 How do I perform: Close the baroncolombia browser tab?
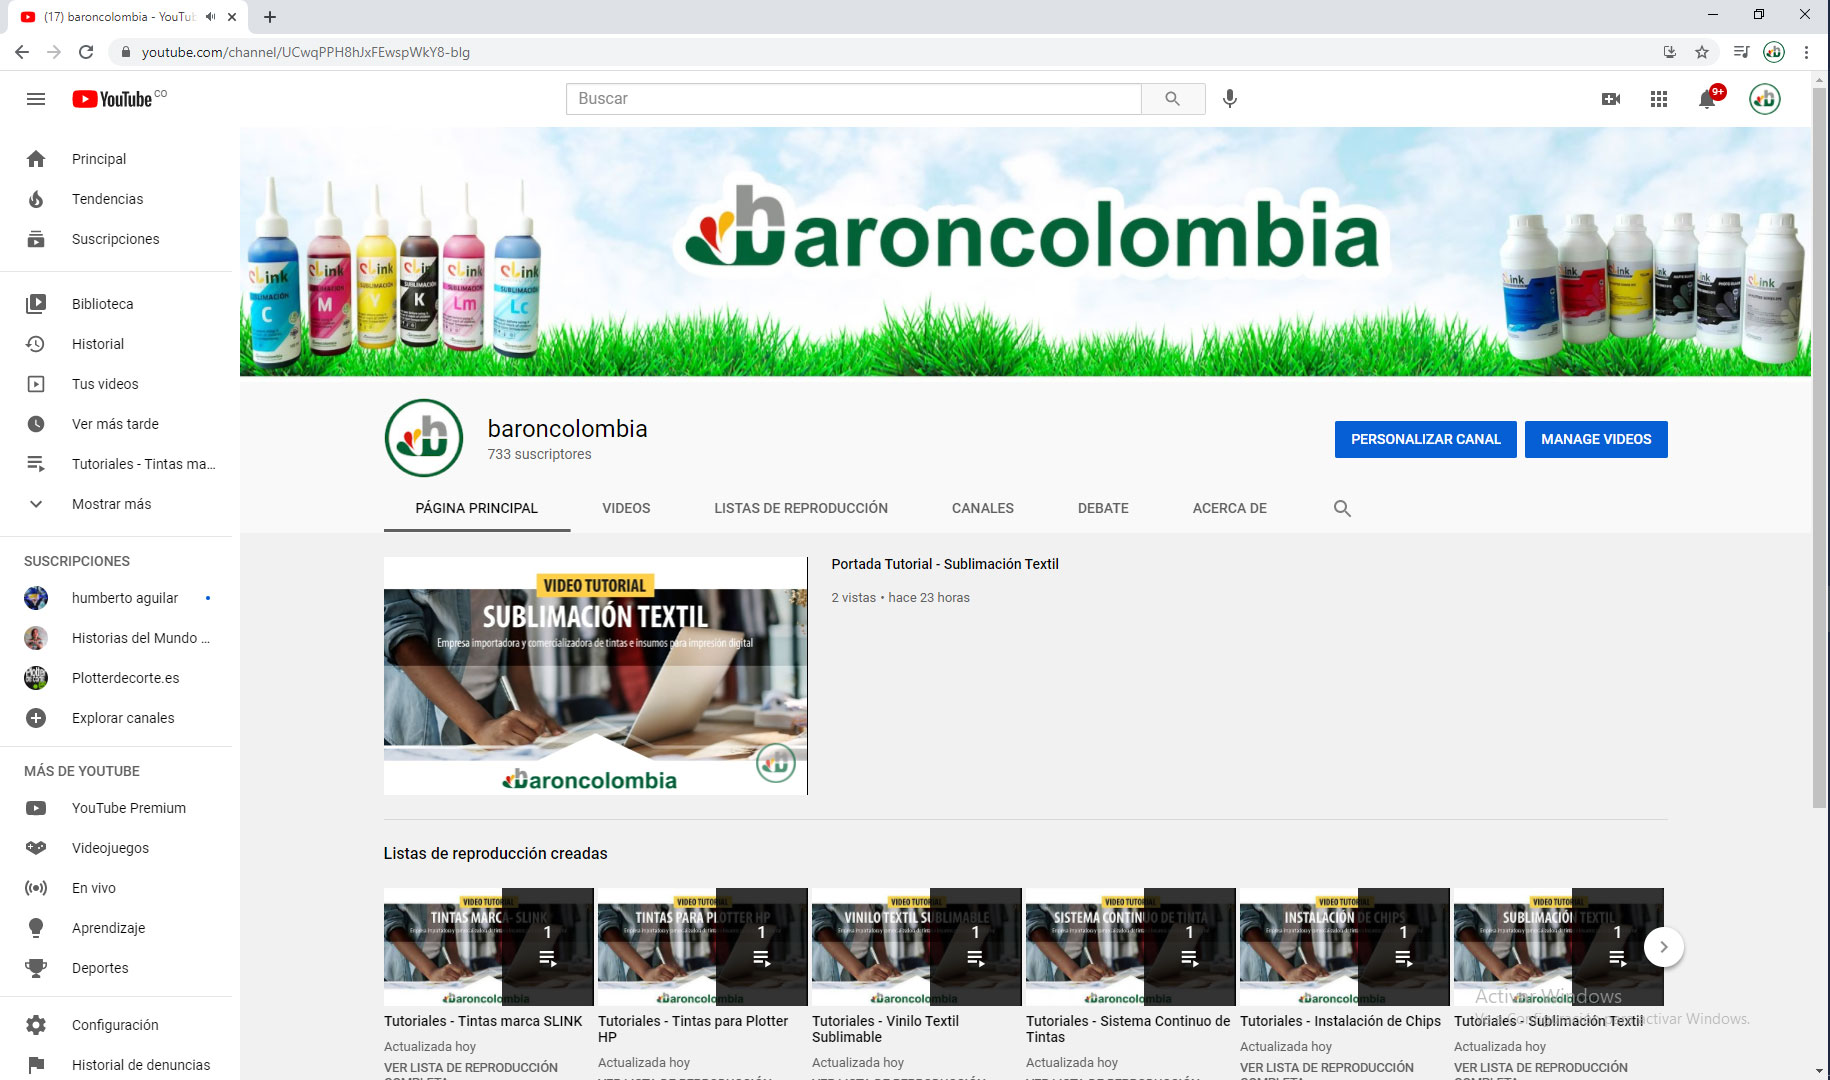coord(232,17)
